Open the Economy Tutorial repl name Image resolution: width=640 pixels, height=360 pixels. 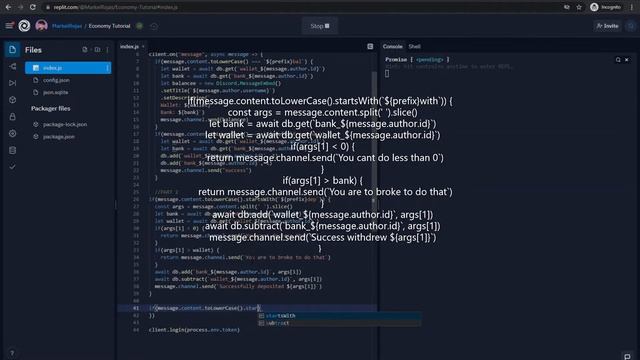109,26
